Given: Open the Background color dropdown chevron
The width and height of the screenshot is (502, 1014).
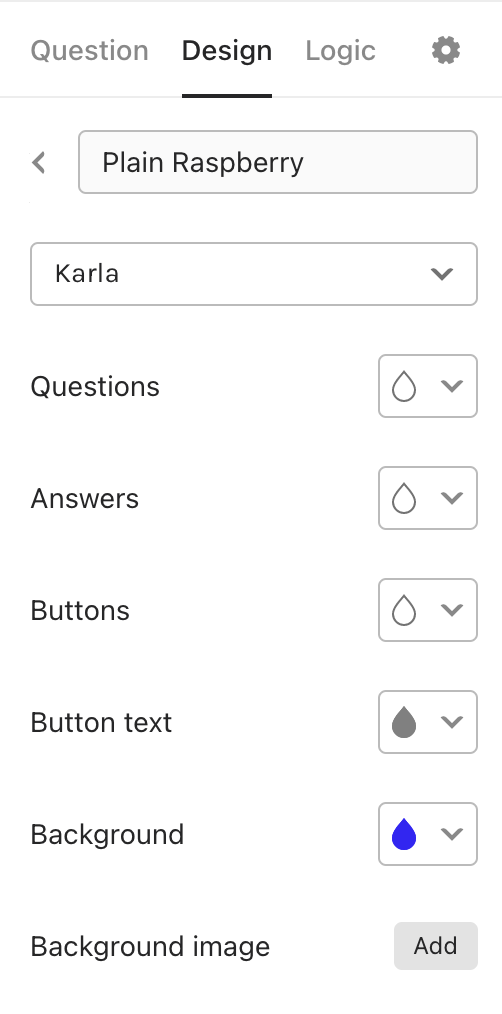Looking at the screenshot, I should (452, 834).
